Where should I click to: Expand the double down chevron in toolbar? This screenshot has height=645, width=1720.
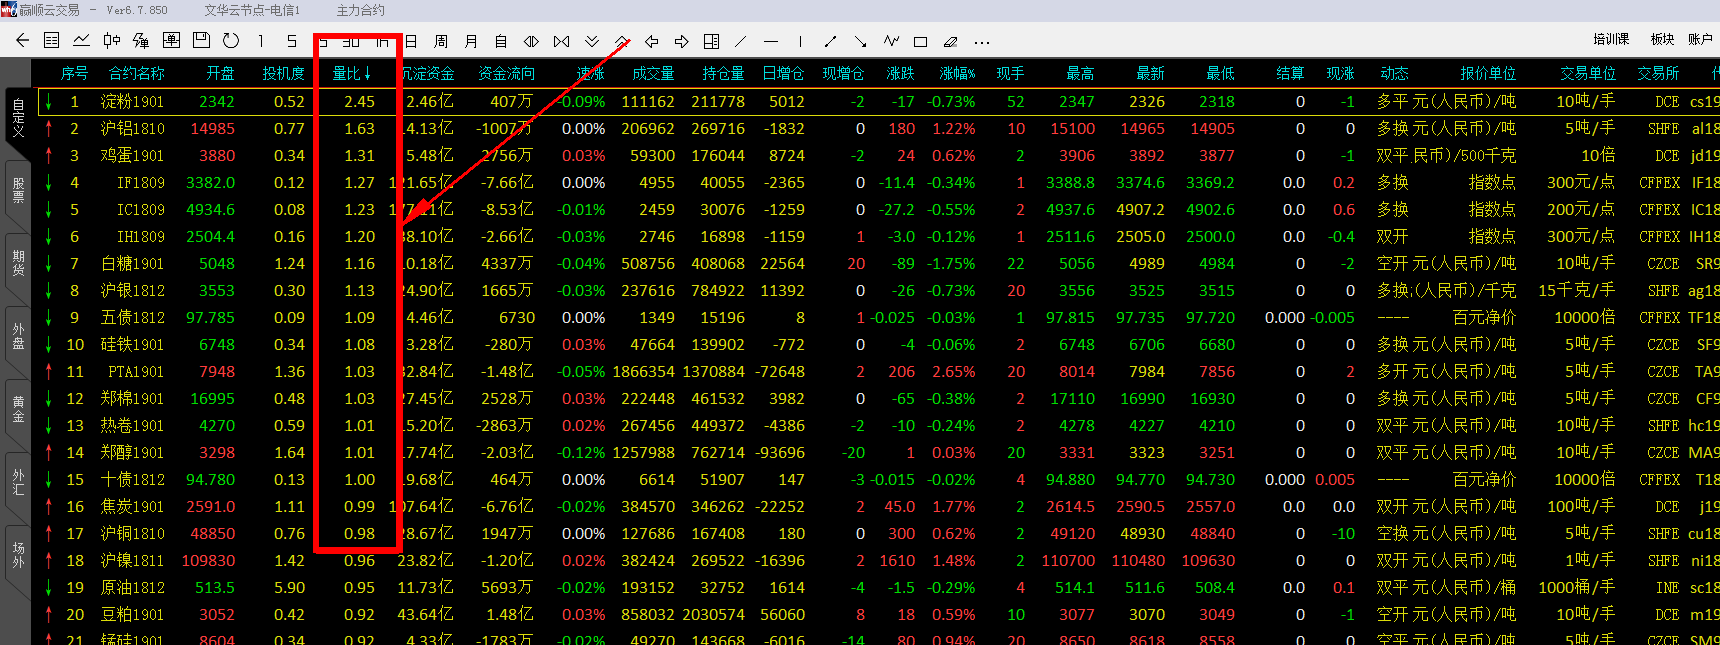[592, 42]
